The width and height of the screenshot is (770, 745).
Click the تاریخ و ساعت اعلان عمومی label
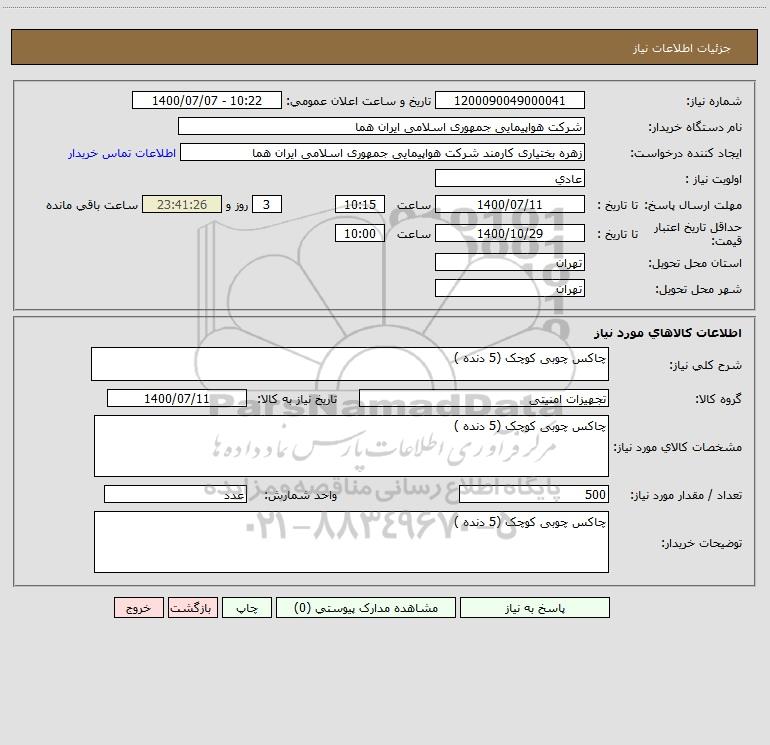click(x=358, y=101)
